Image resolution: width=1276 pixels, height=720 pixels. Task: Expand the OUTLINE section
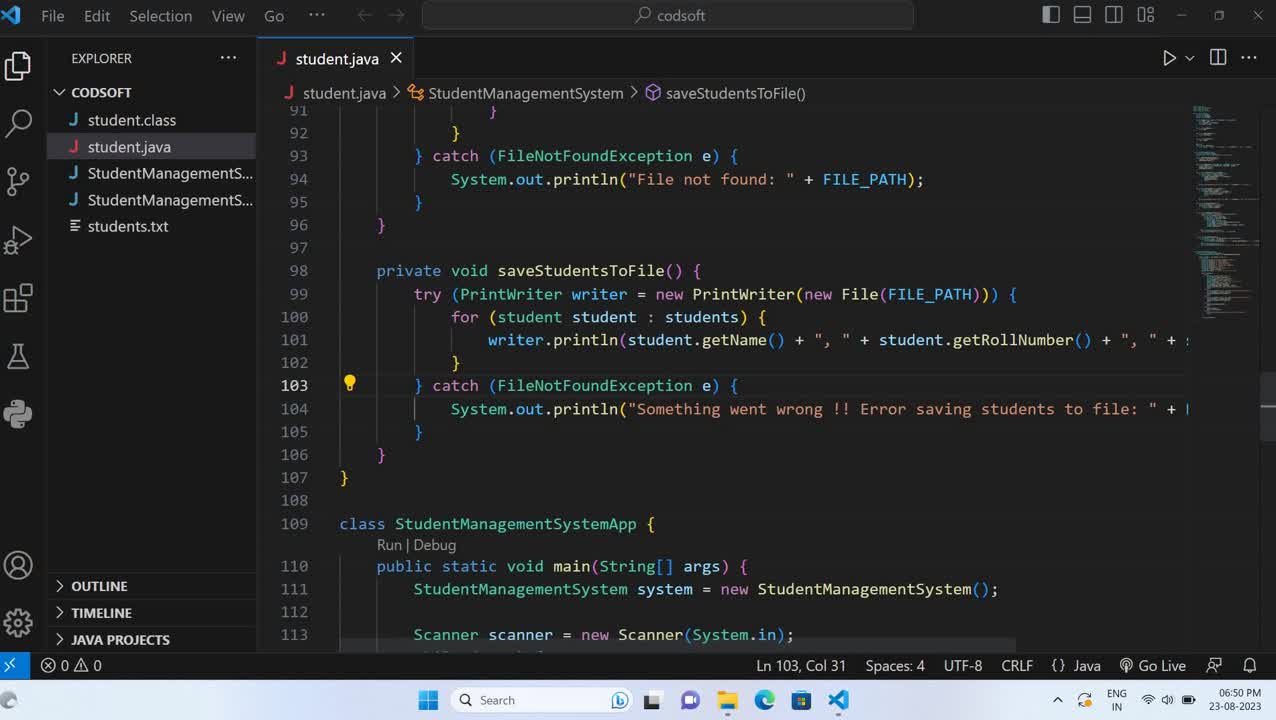(x=99, y=586)
